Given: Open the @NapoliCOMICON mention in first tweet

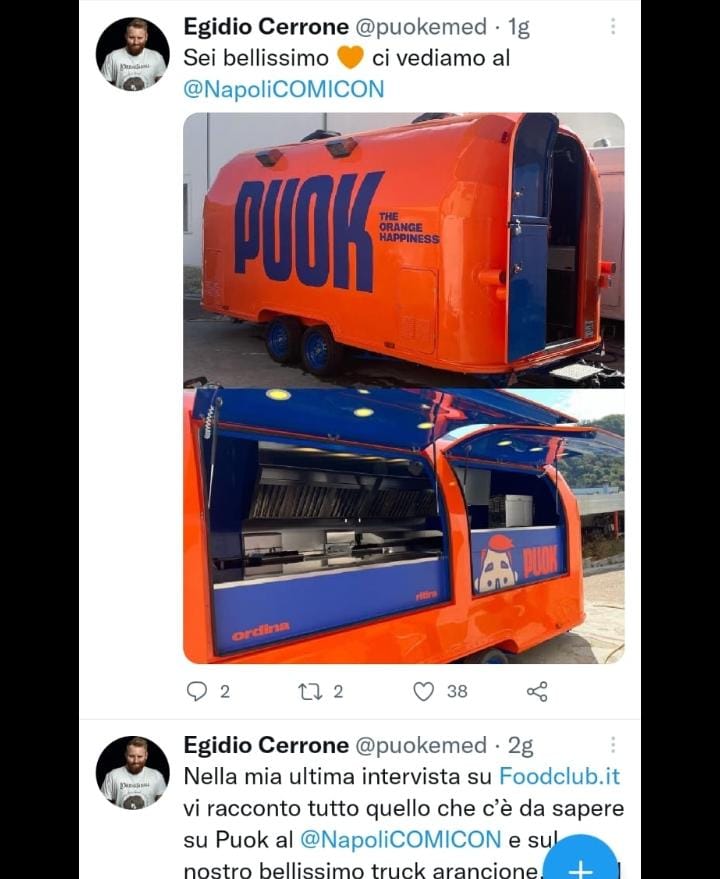Looking at the screenshot, I should click(284, 90).
